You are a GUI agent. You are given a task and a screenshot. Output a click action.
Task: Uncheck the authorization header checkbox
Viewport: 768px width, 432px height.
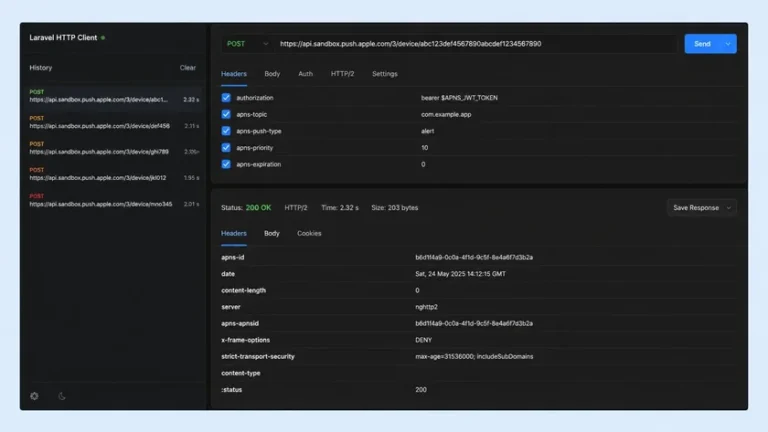[x=226, y=97]
